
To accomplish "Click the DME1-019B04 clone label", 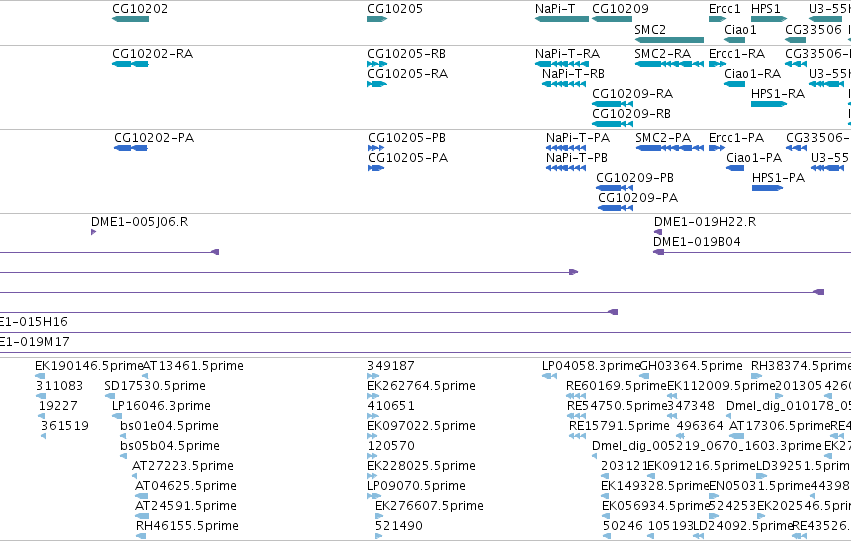I will 697,241.
